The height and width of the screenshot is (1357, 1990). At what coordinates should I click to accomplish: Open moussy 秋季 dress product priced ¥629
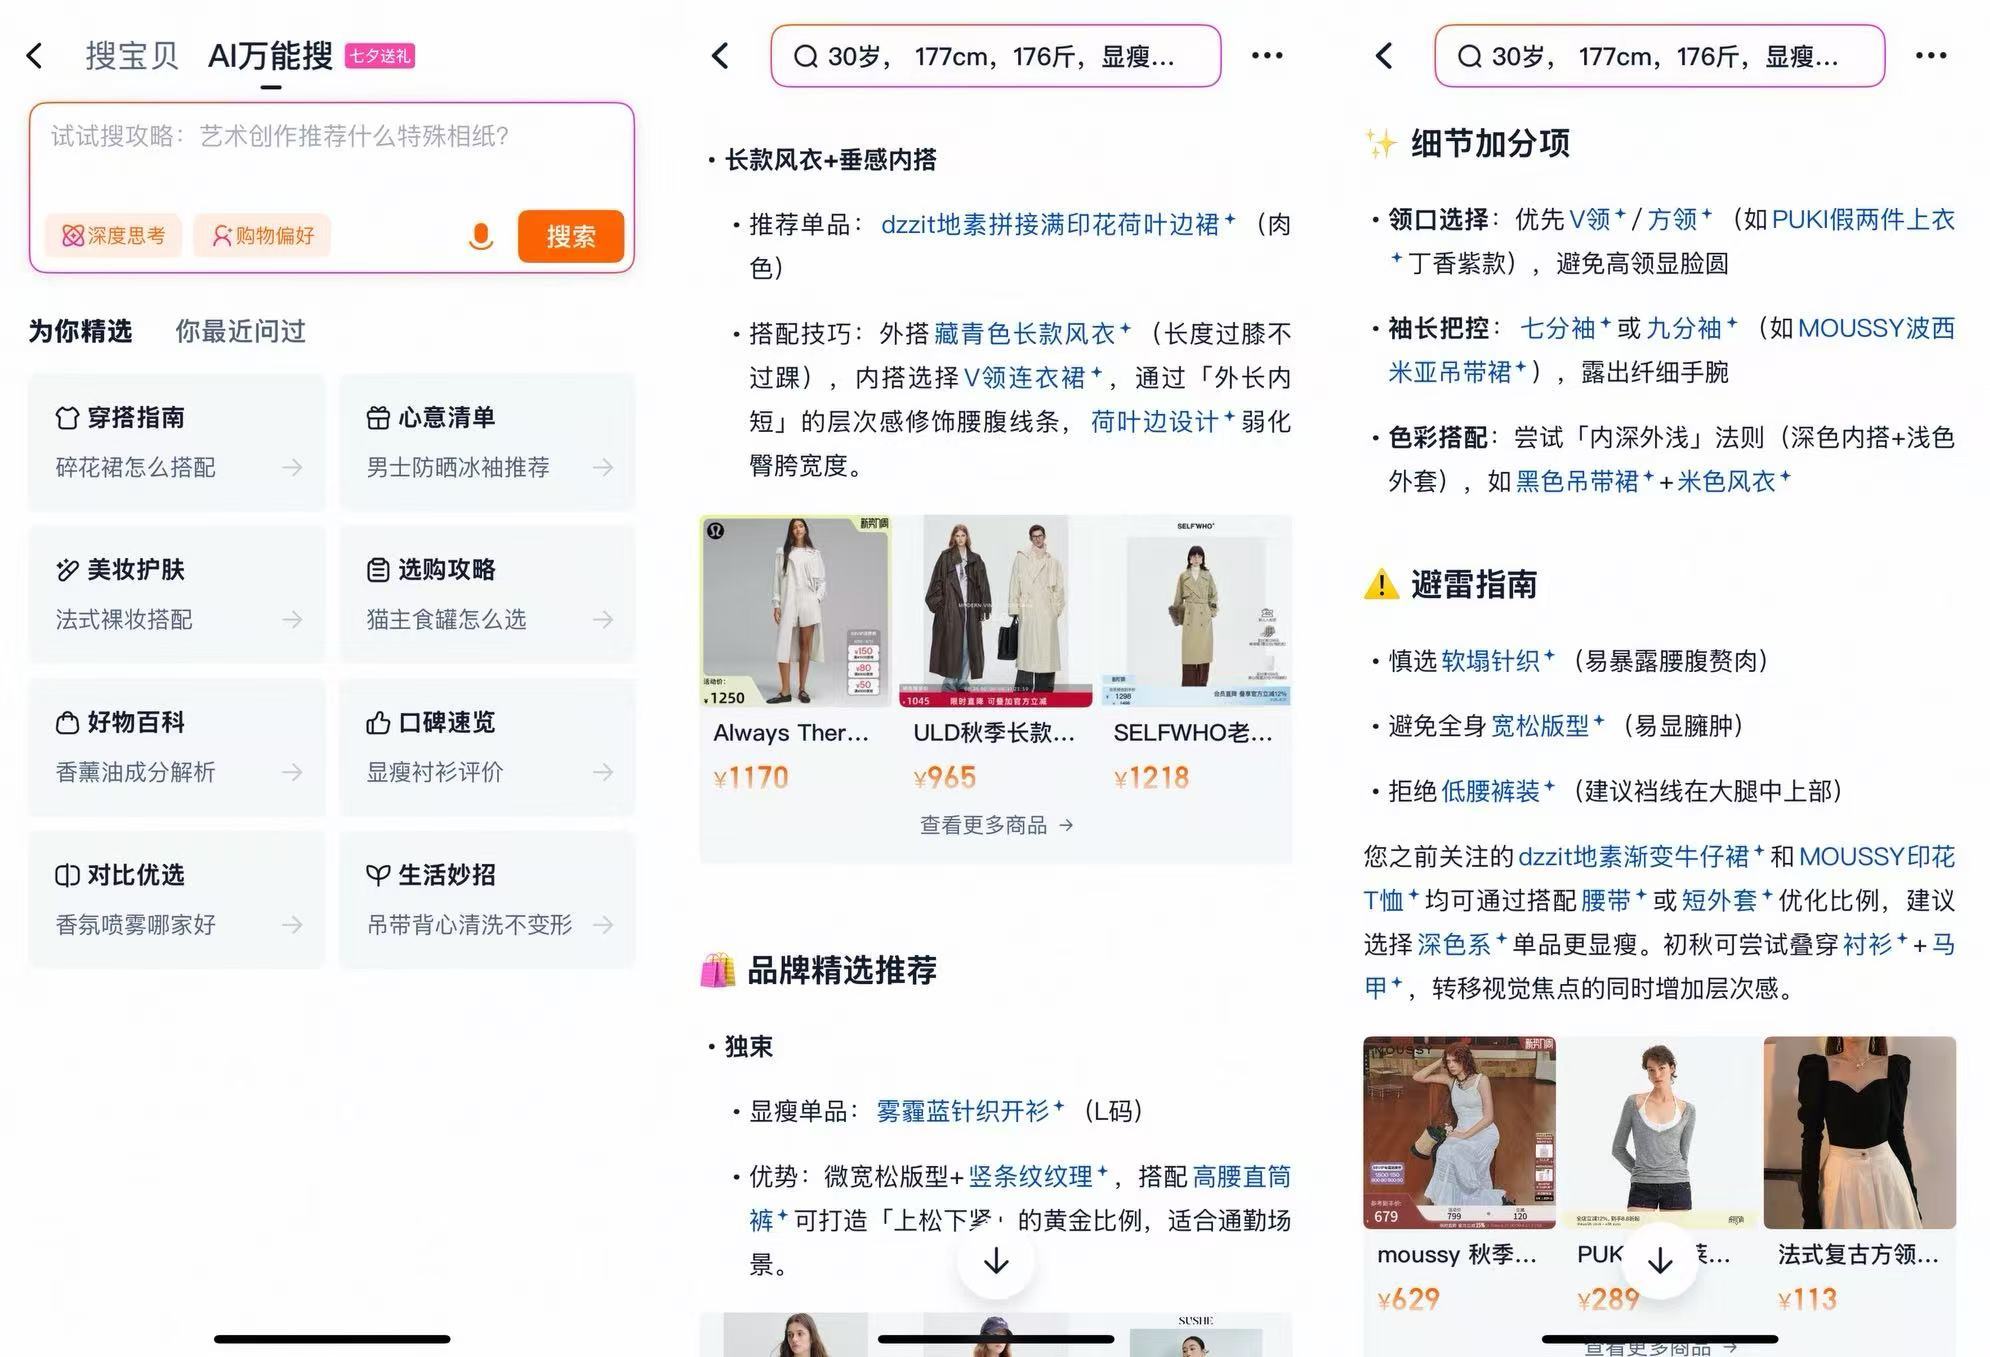click(1459, 1133)
